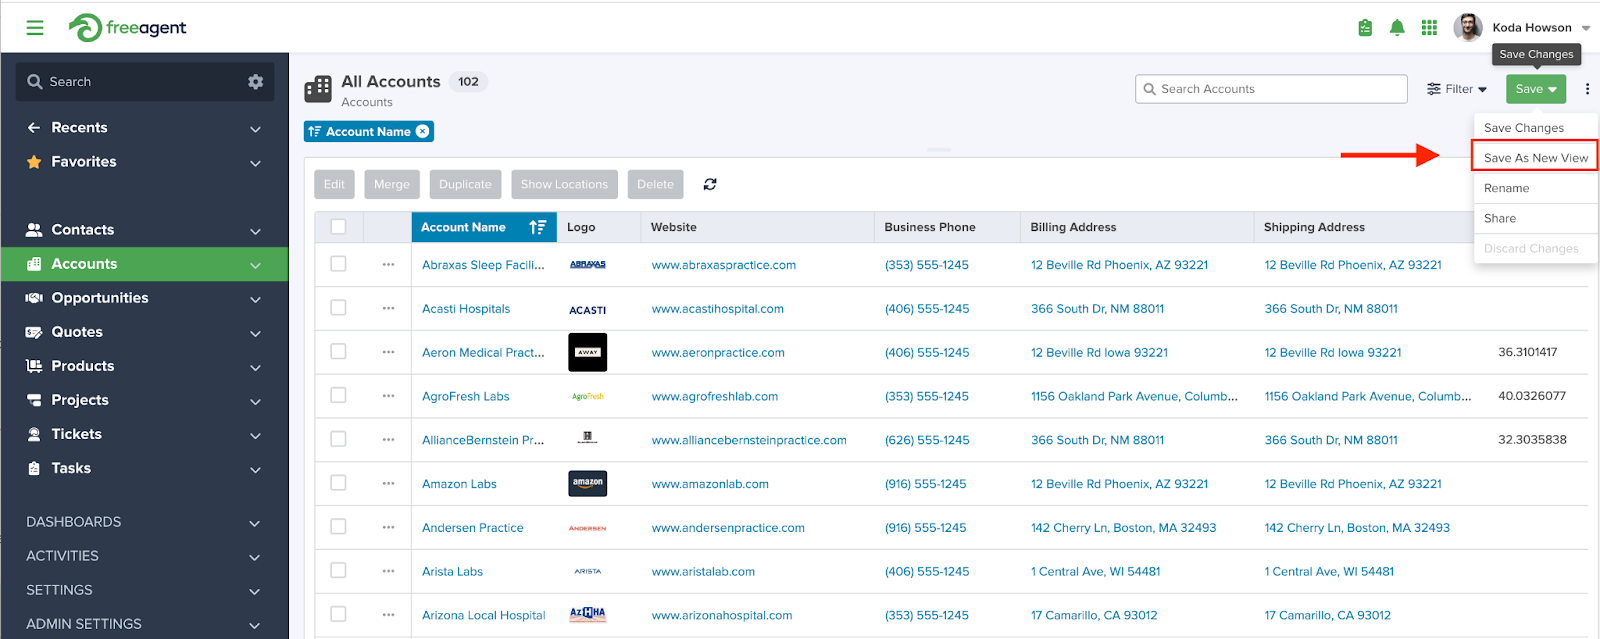Image resolution: width=1600 pixels, height=639 pixels.
Task: Check the Andersen Practice row checkbox
Action: [338, 527]
